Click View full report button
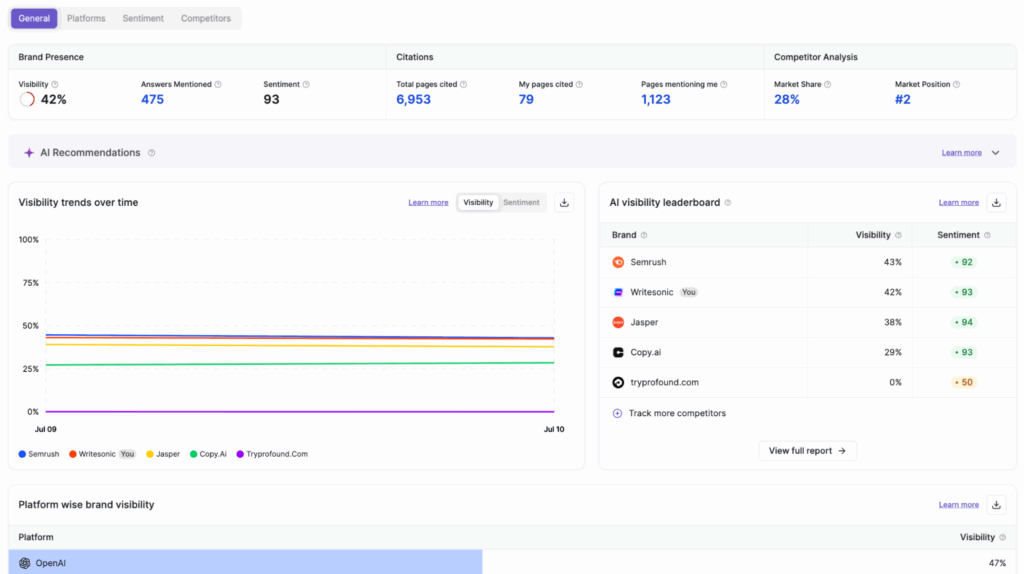The width and height of the screenshot is (1024, 574). pos(807,451)
